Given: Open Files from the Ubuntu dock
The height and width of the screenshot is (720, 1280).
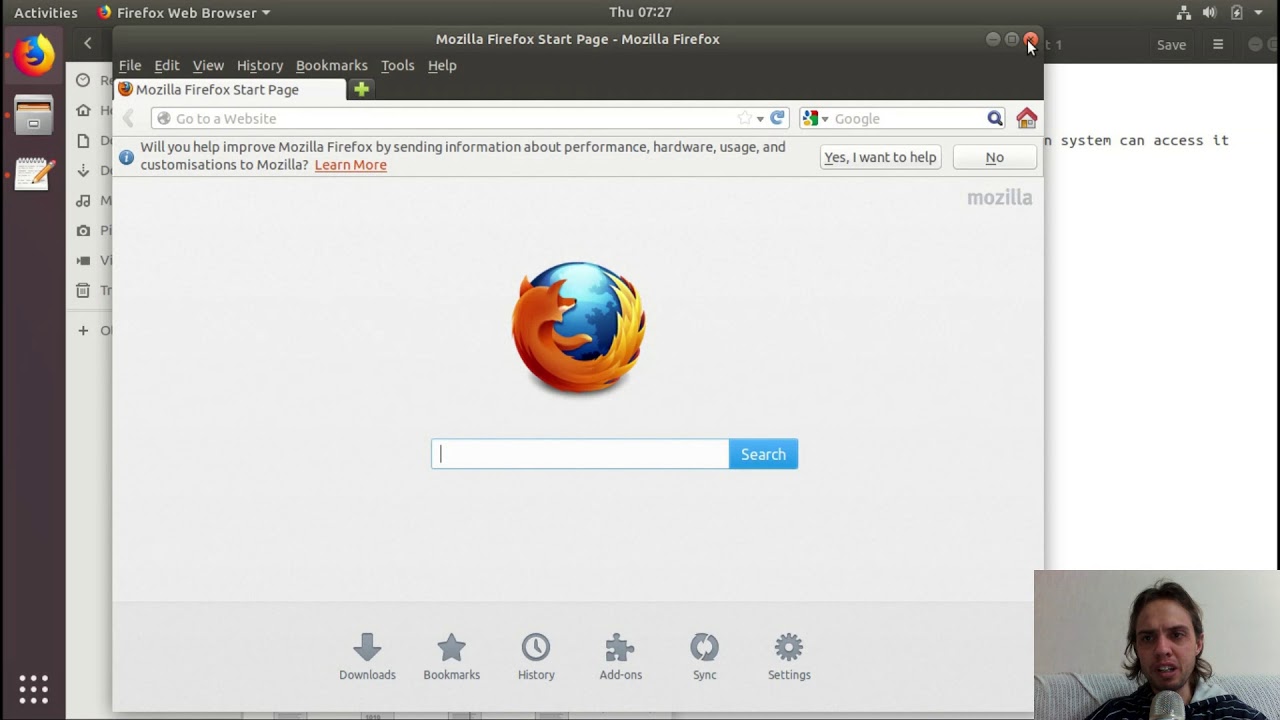Looking at the screenshot, I should 33,116.
